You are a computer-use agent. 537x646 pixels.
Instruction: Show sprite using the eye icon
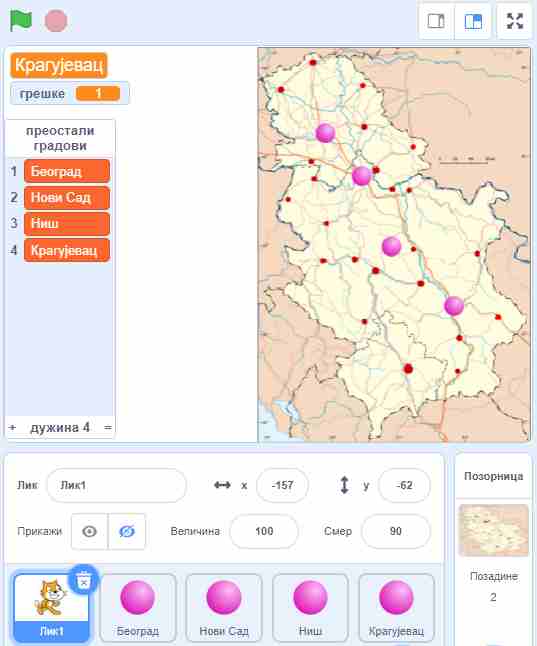coord(89,531)
